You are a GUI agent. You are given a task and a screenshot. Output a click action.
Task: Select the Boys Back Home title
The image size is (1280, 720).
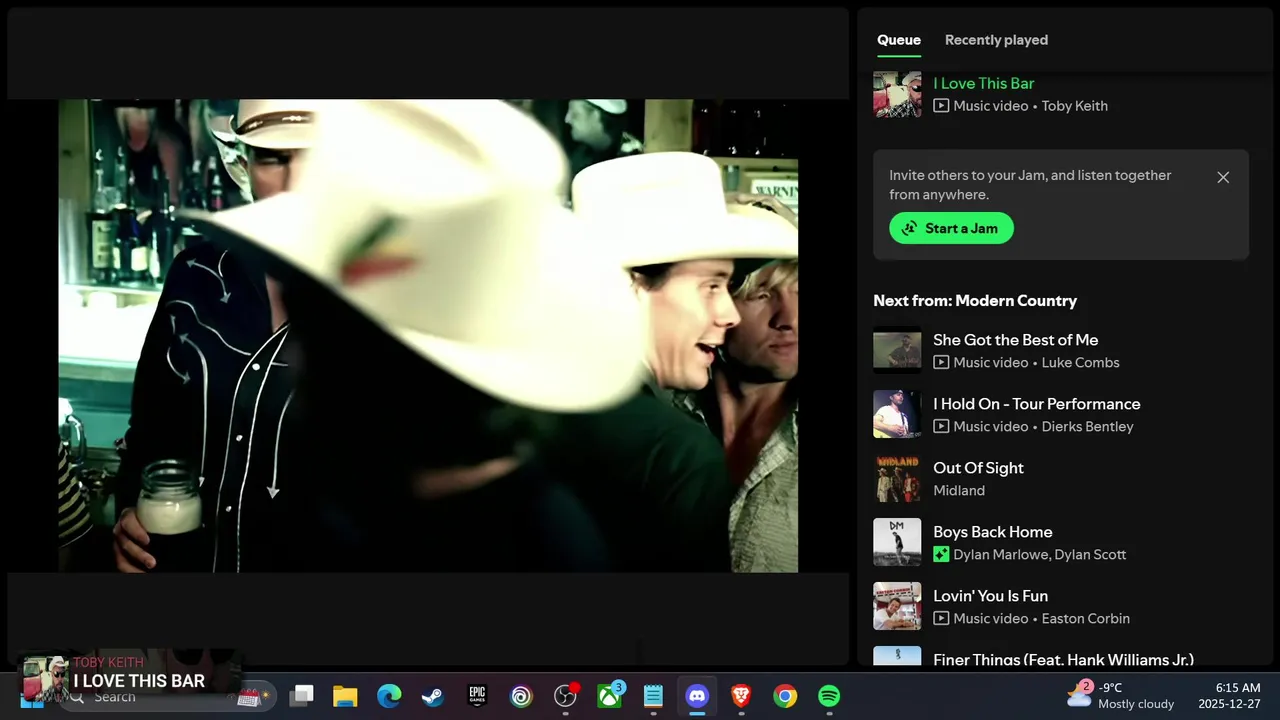click(x=992, y=532)
